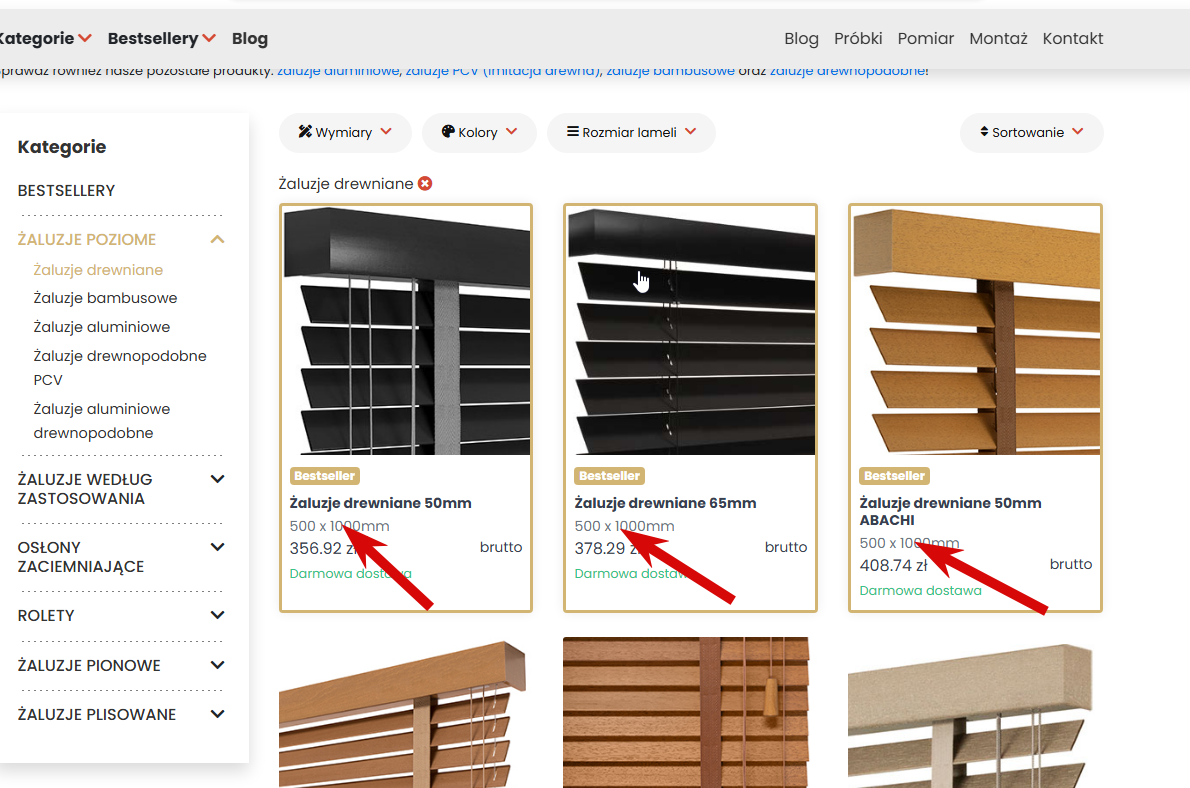Open the bold Blog menu item

click(250, 39)
